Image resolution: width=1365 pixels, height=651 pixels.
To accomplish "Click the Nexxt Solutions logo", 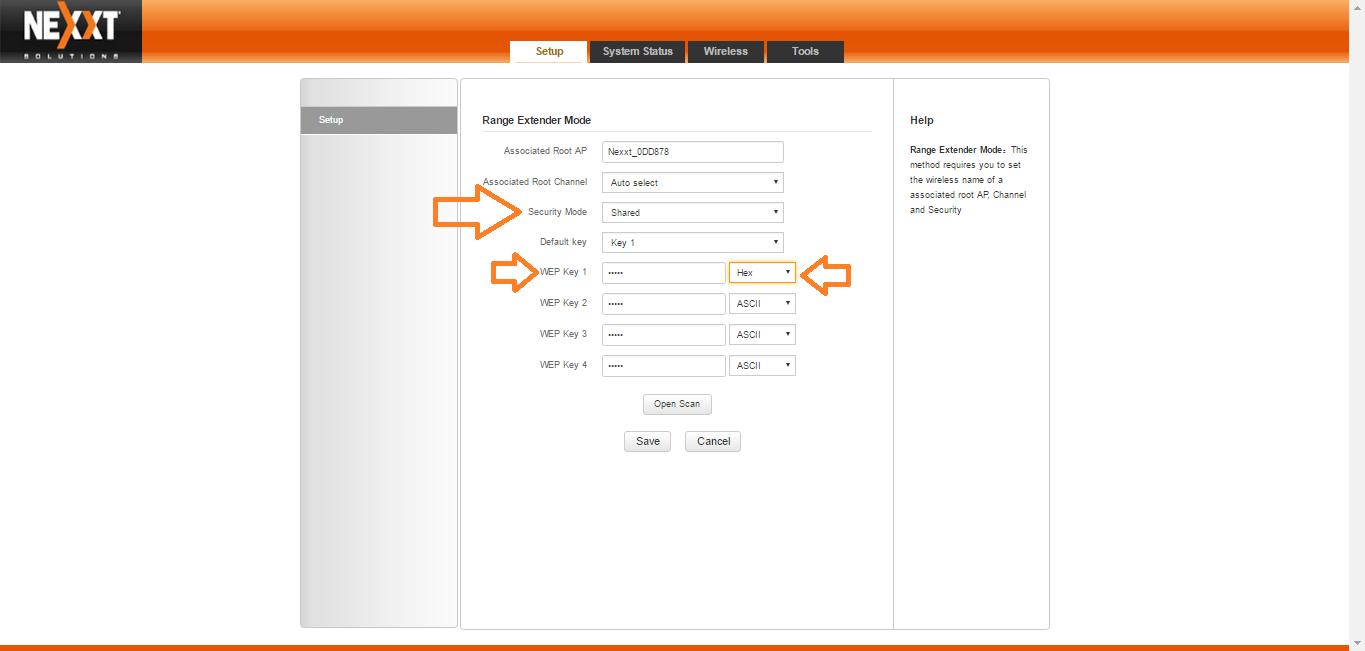I will [x=71, y=31].
